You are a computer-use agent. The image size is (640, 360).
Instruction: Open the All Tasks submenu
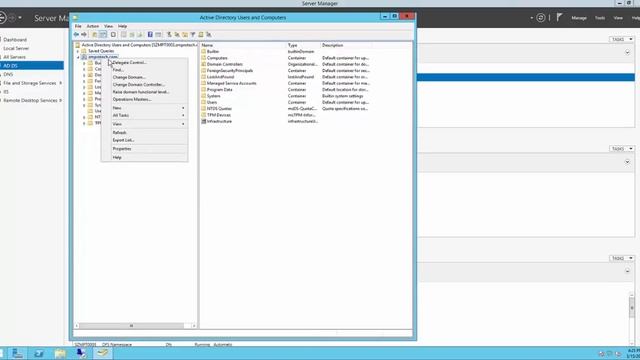(144, 116)
